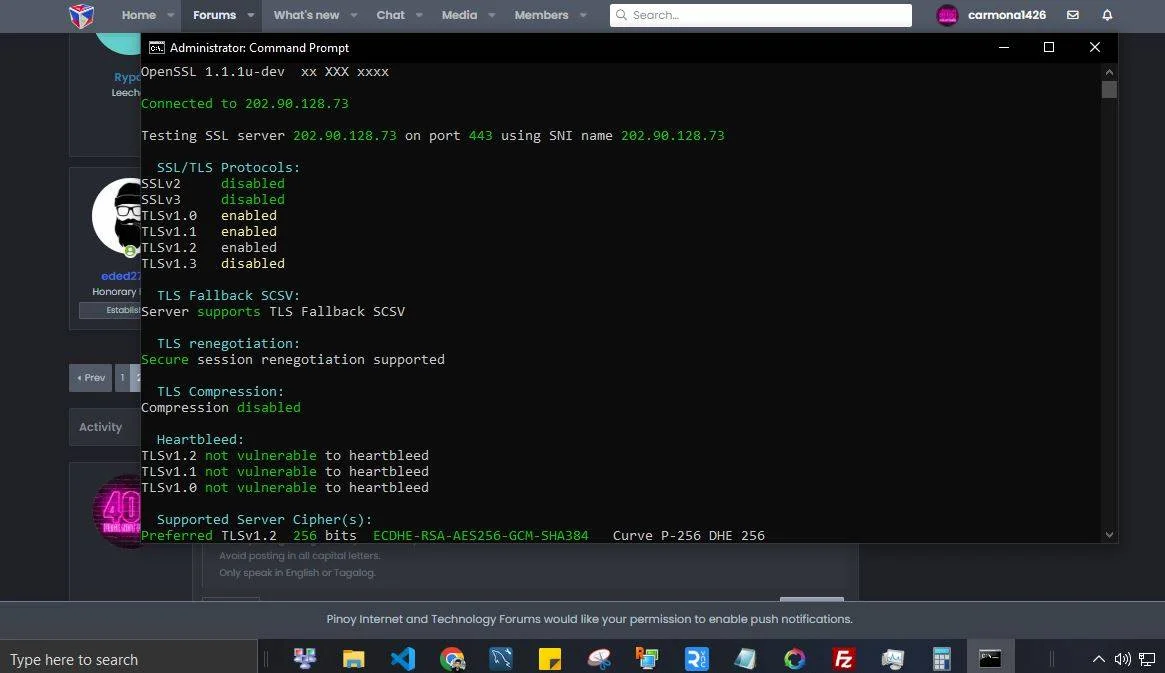
Task: Expand the Home dropdown arrow
Action: point(170,15)
